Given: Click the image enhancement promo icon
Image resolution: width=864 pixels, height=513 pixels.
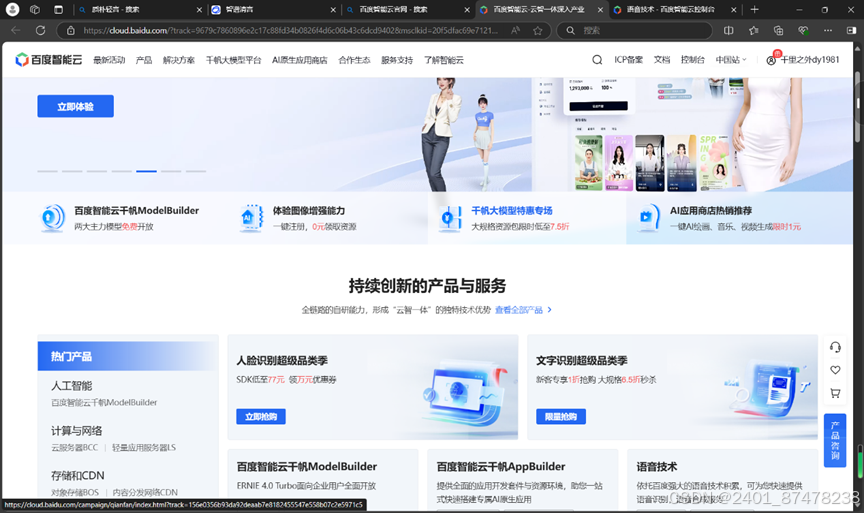Looking at the screenshot, I should point(251,218).
